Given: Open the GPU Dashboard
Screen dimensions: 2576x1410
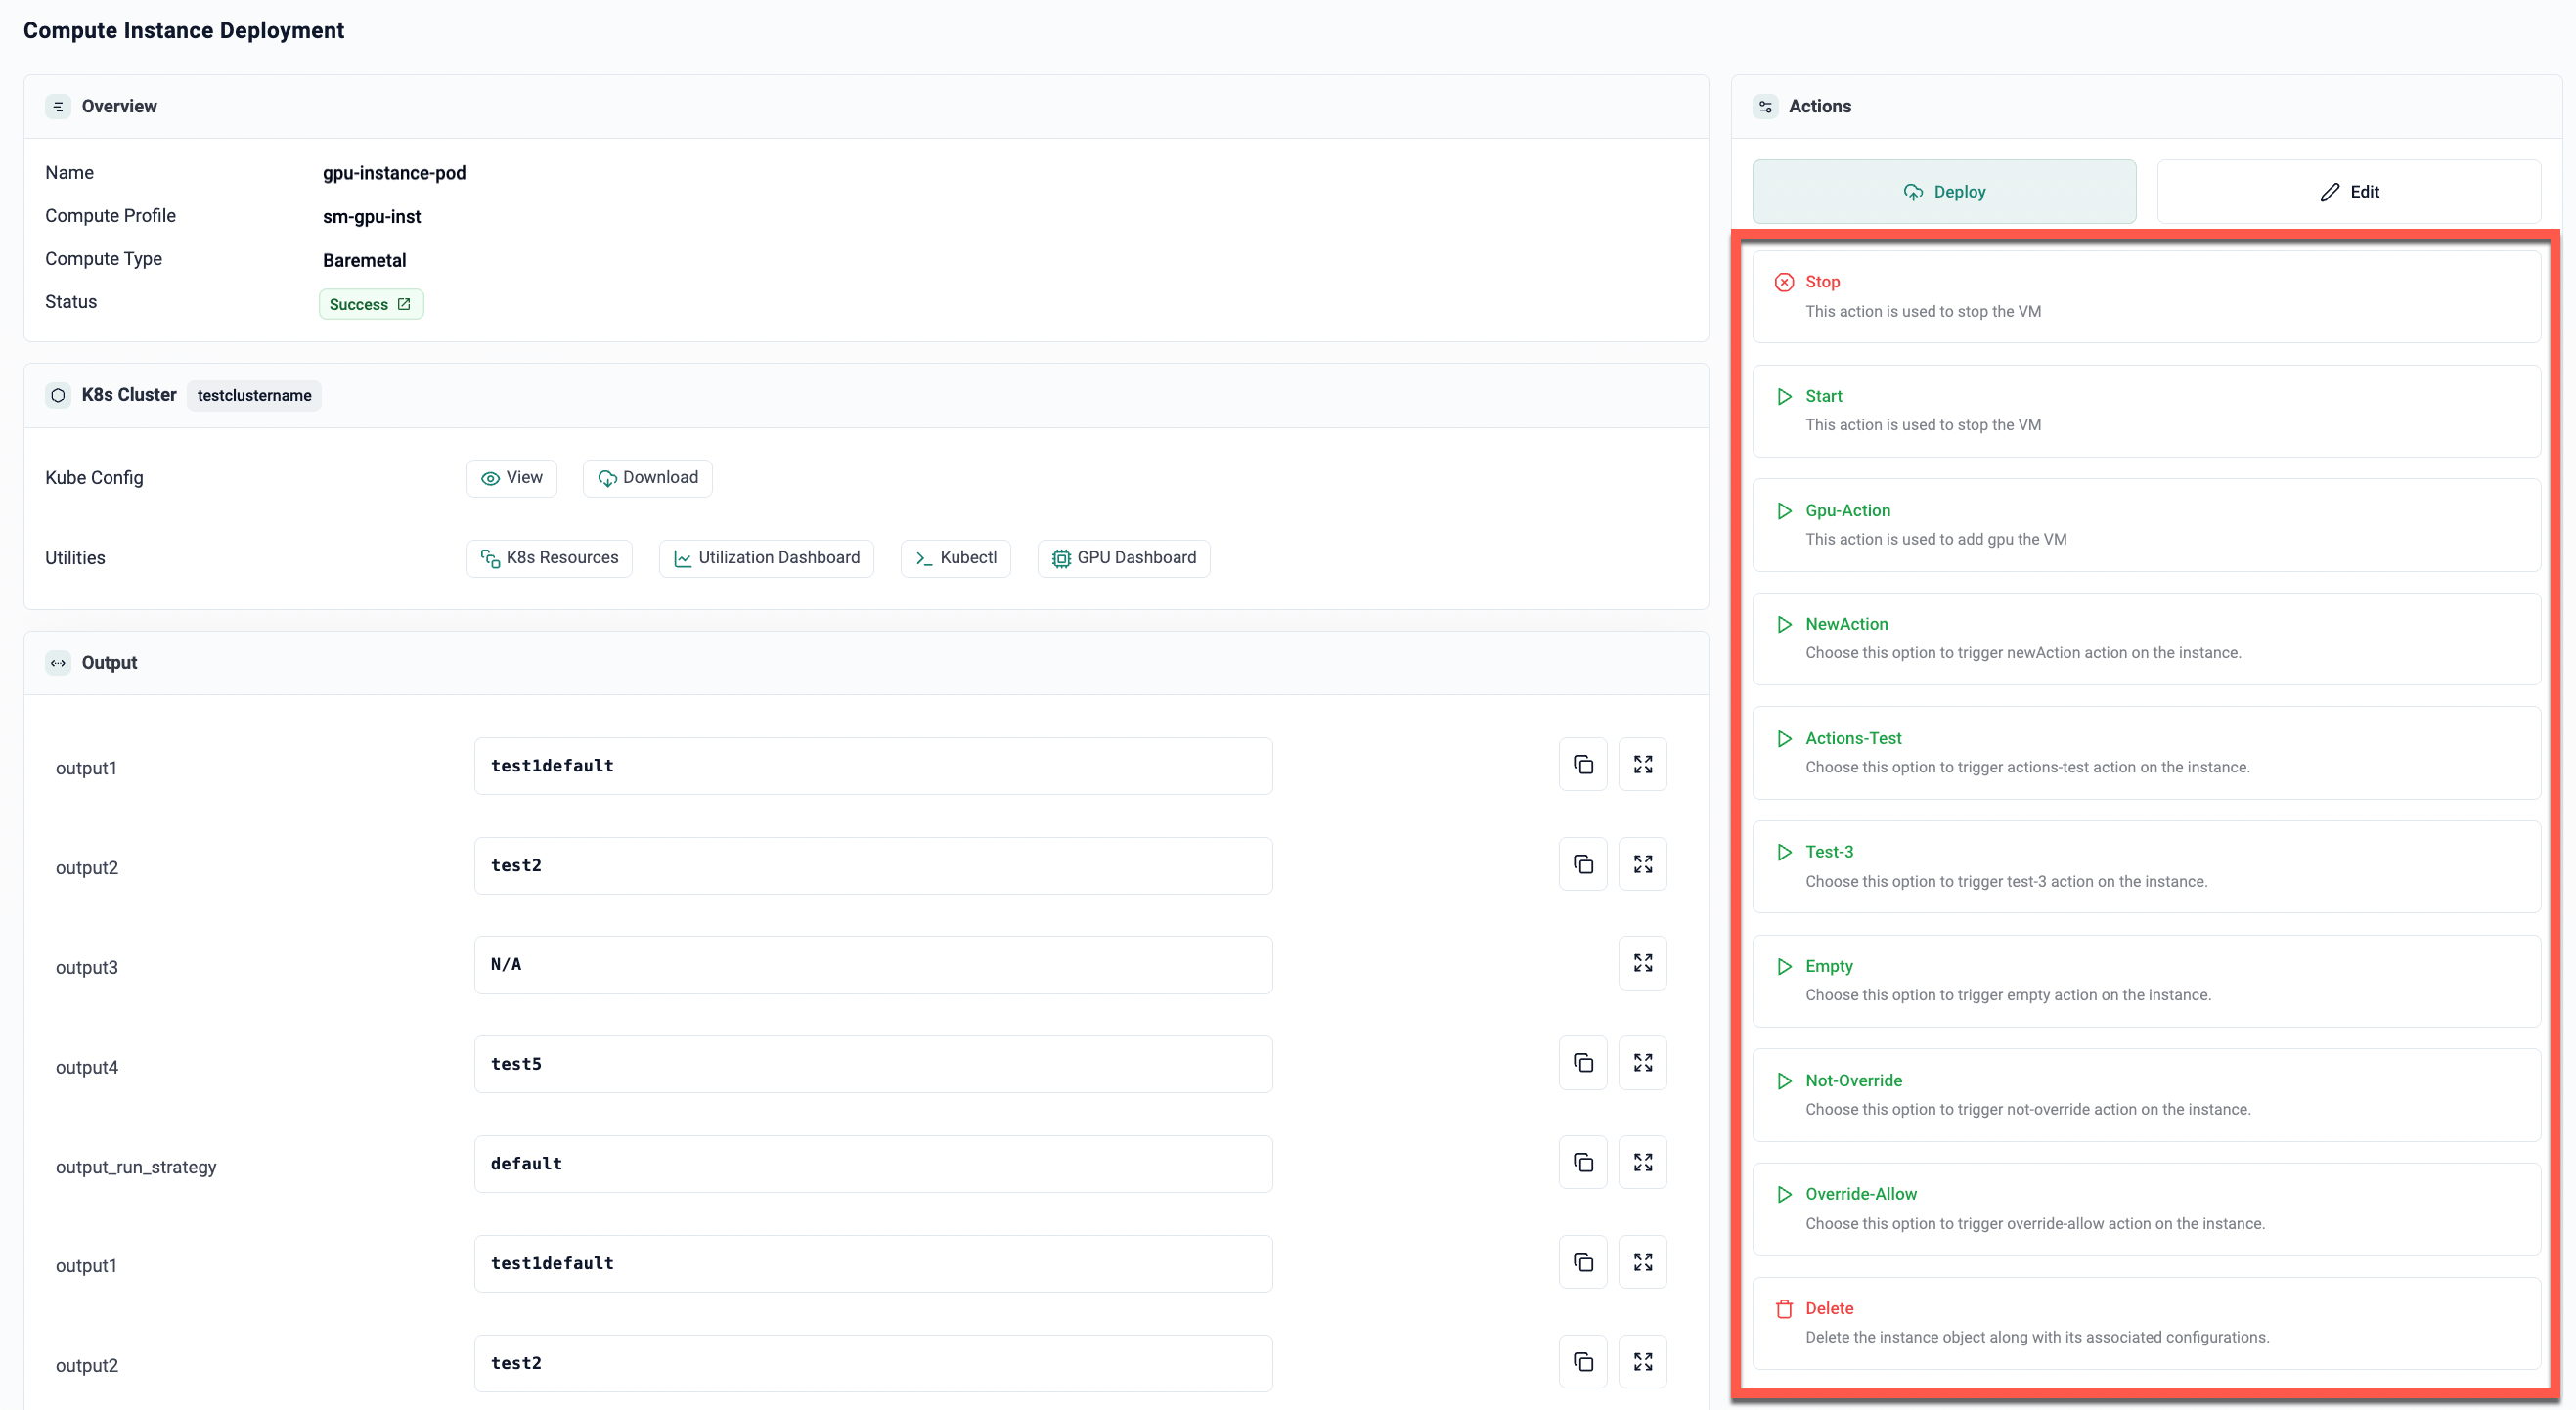Looking at the screenshot, I should pos(1123,558).
